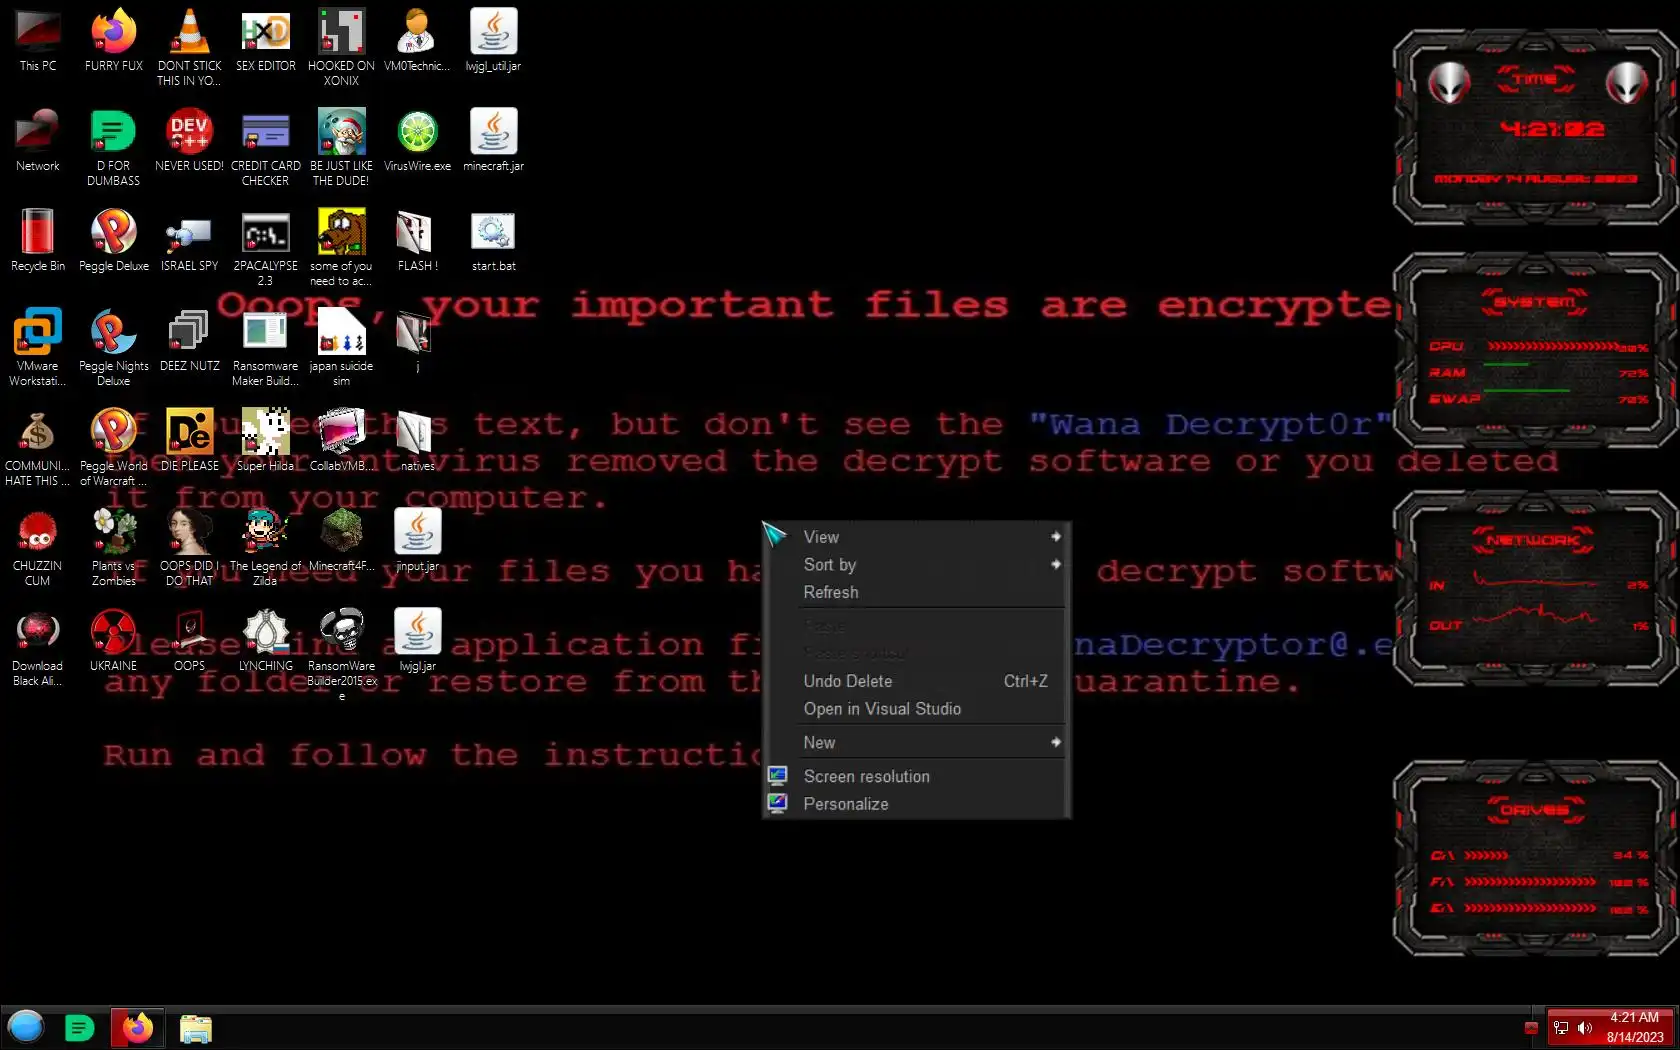Click the Start orb button
The image size is (1680, 1050).
26,1027
